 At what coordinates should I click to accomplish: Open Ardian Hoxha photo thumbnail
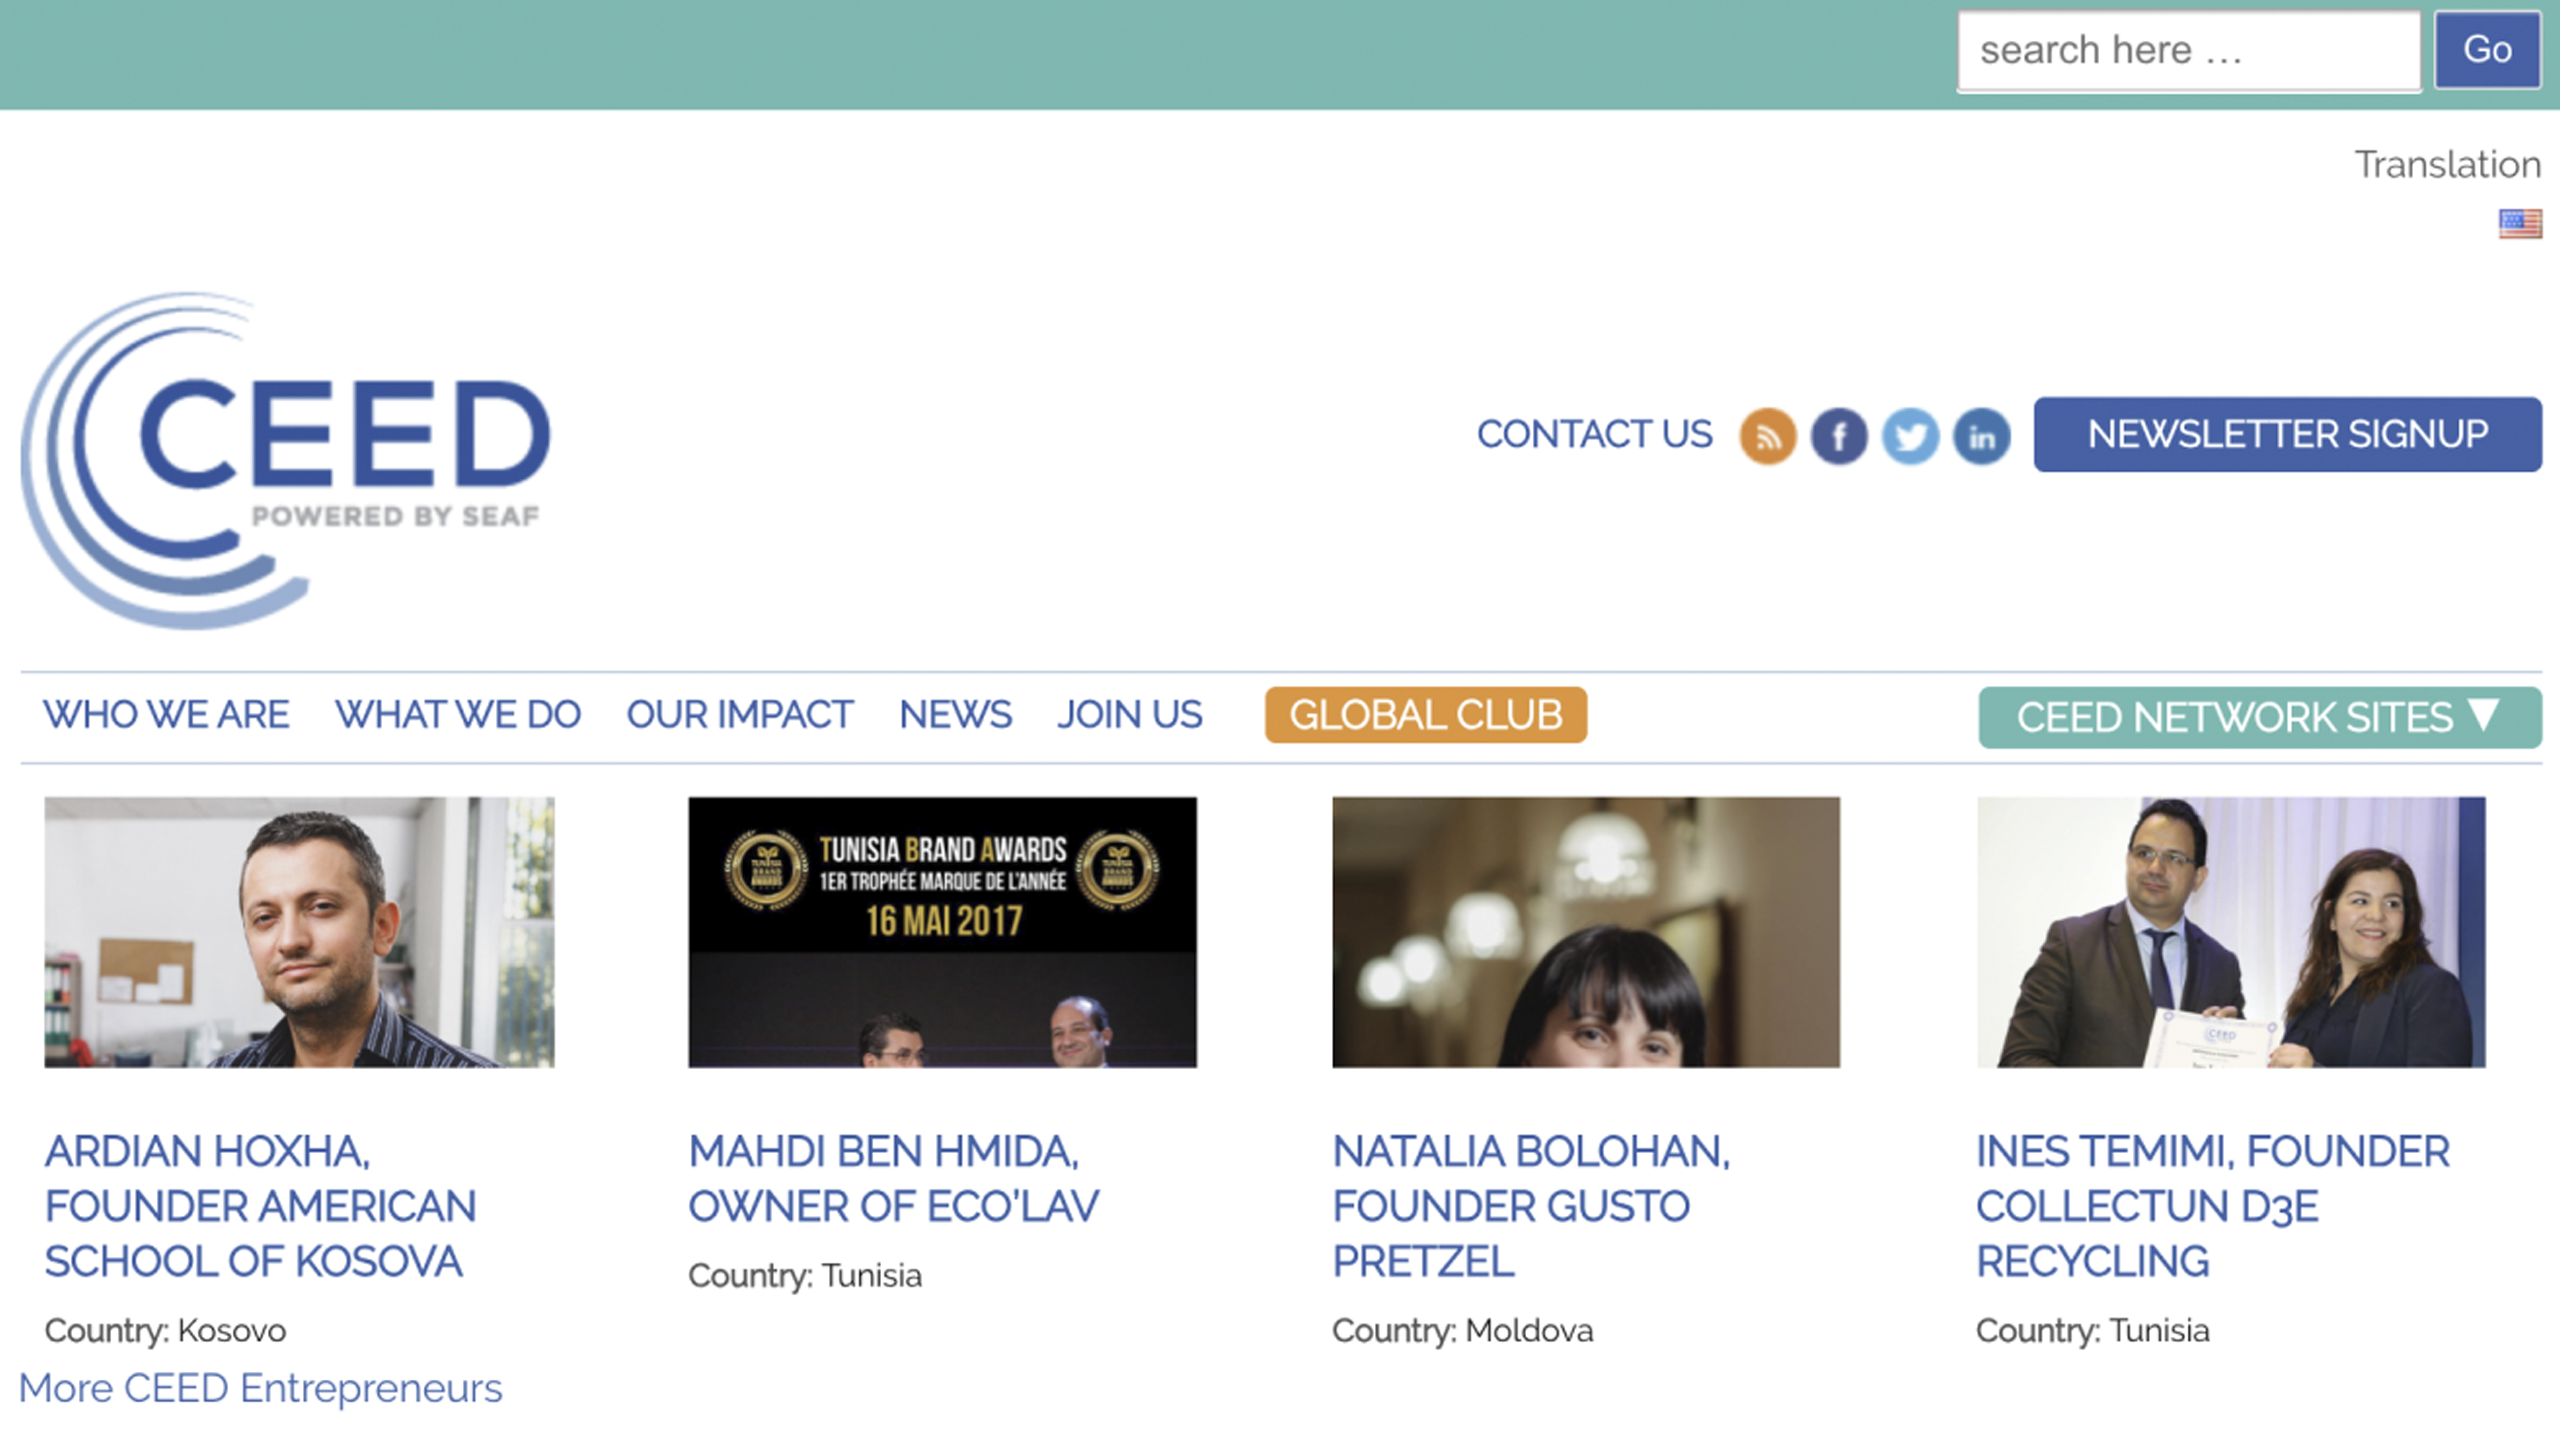point(299,932)
